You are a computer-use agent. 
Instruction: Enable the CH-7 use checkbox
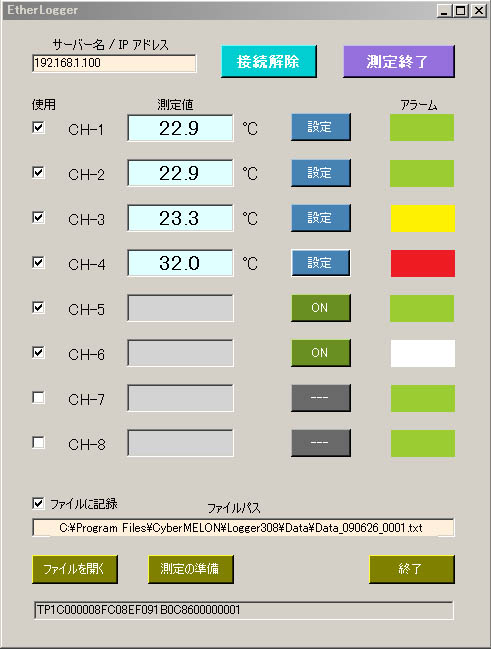pyautogui.click(x=39, y=398)
